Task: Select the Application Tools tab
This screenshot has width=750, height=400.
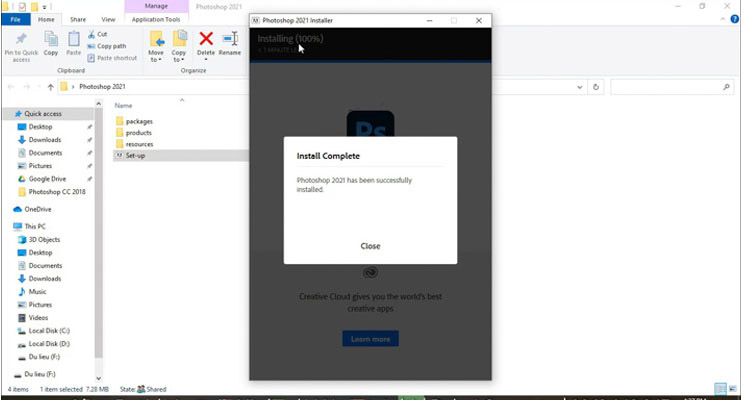Action: pyautogui.click(x=156, y=20)
